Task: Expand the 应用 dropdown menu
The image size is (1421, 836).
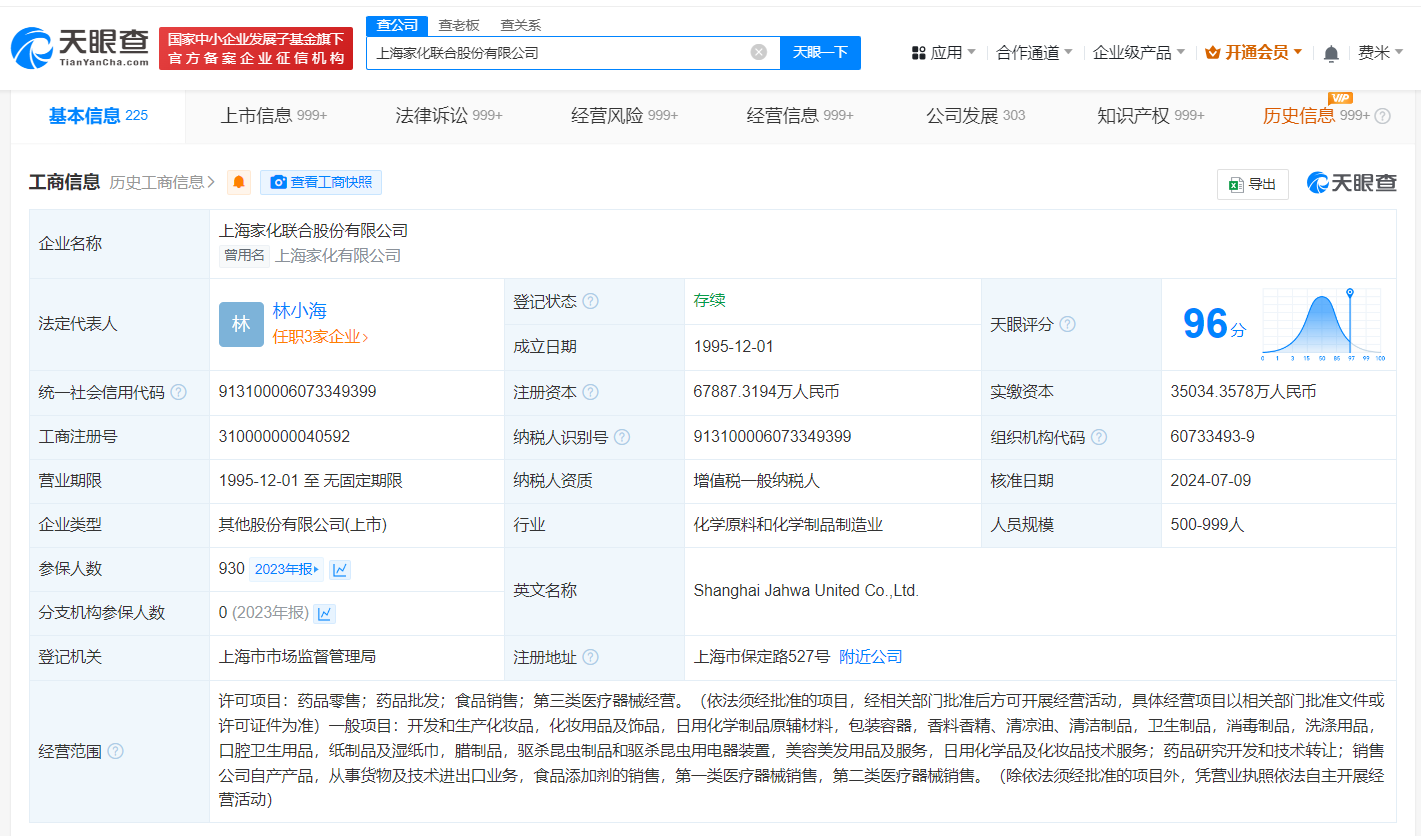Action: (944, 52)
